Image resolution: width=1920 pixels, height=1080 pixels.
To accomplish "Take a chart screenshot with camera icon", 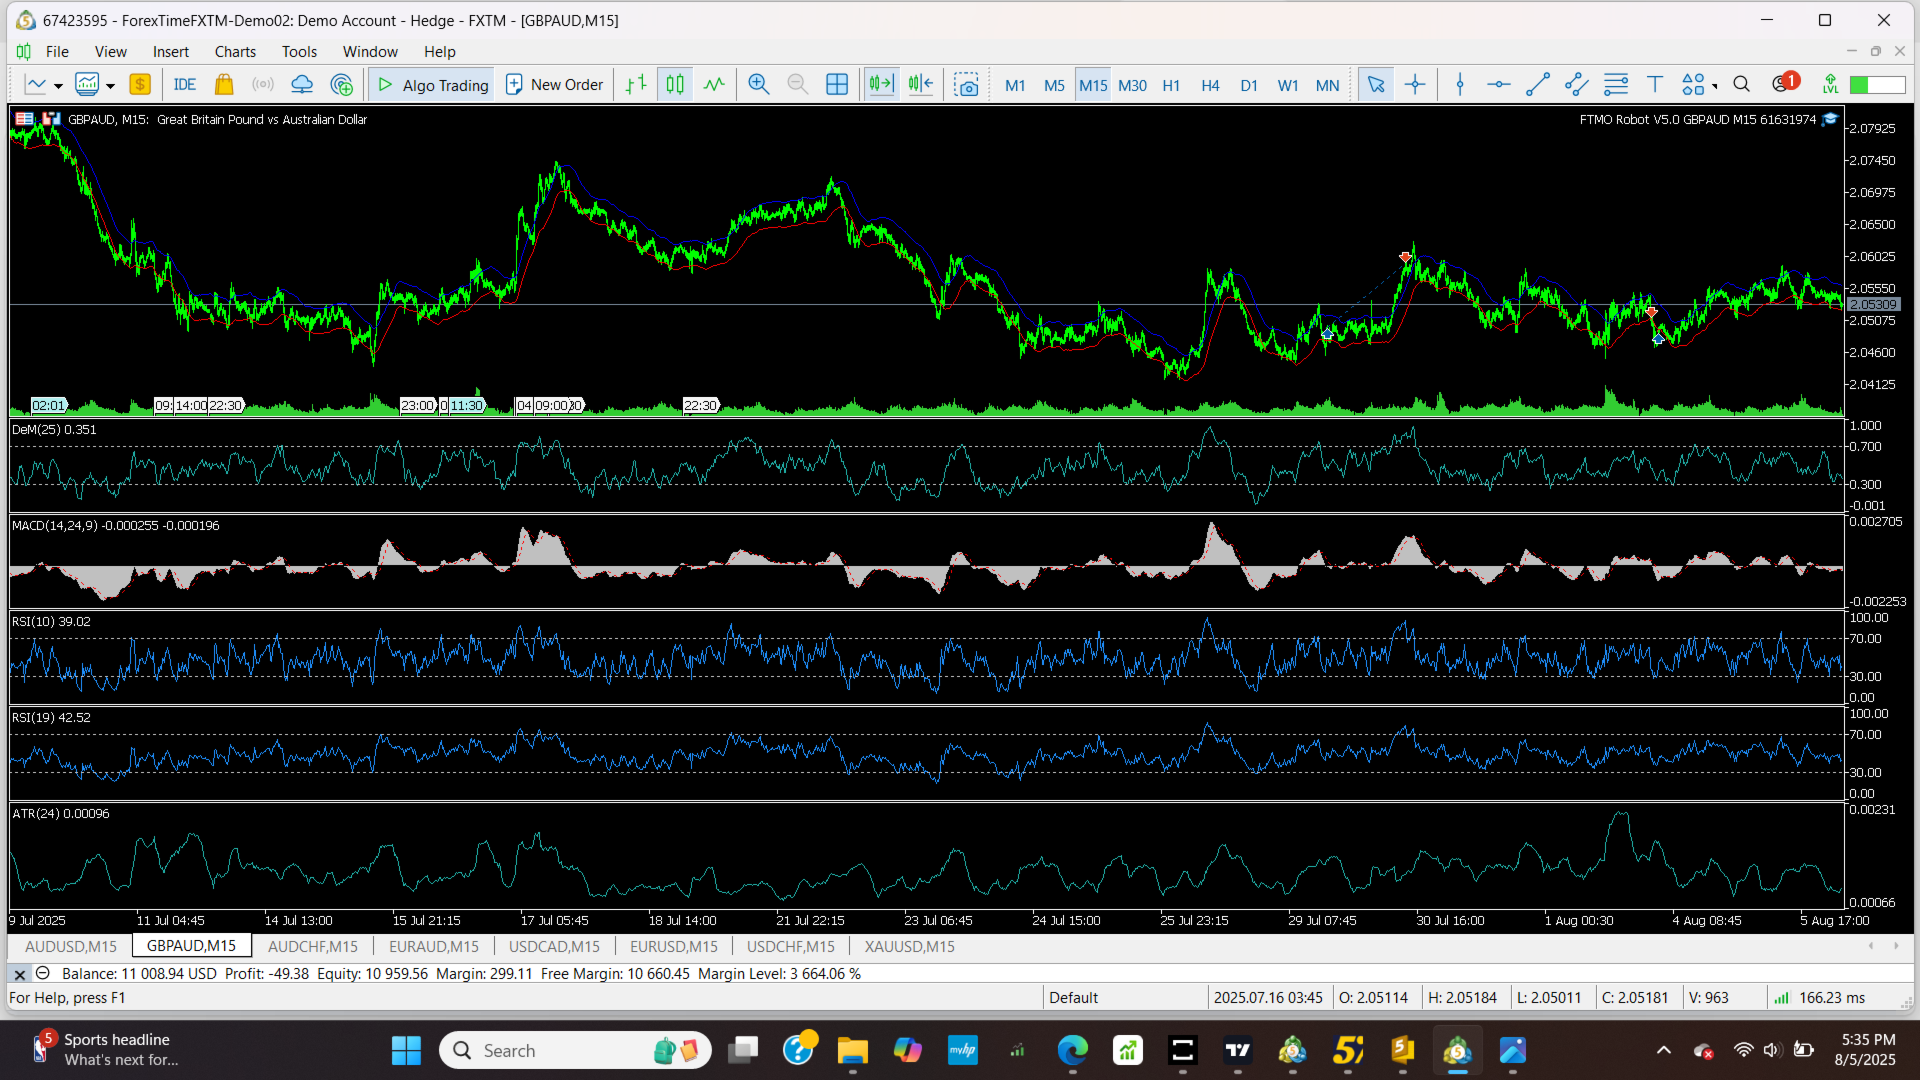I will pyautogui.click(x=966, y=85).
